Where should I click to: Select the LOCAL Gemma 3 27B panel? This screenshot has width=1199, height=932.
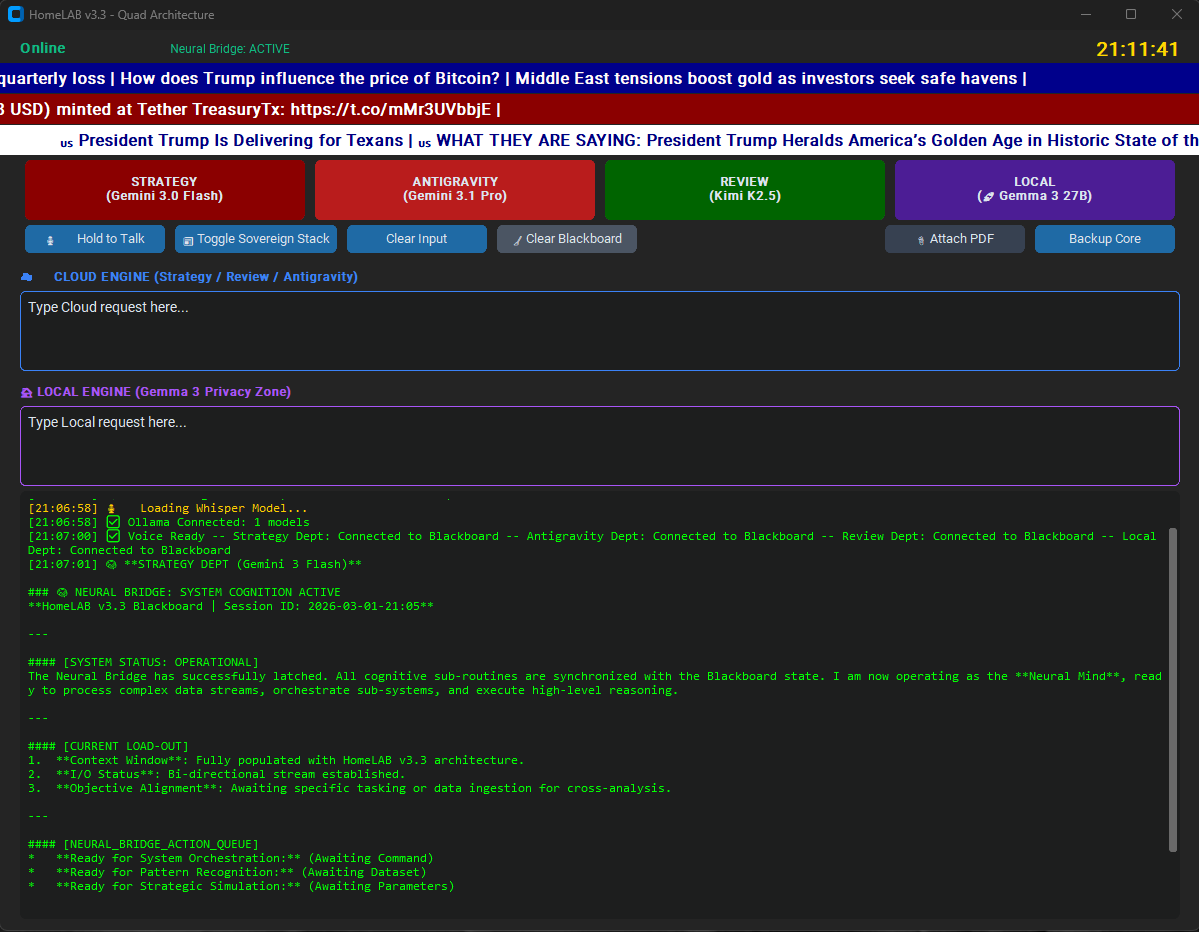click(1035, 189)
